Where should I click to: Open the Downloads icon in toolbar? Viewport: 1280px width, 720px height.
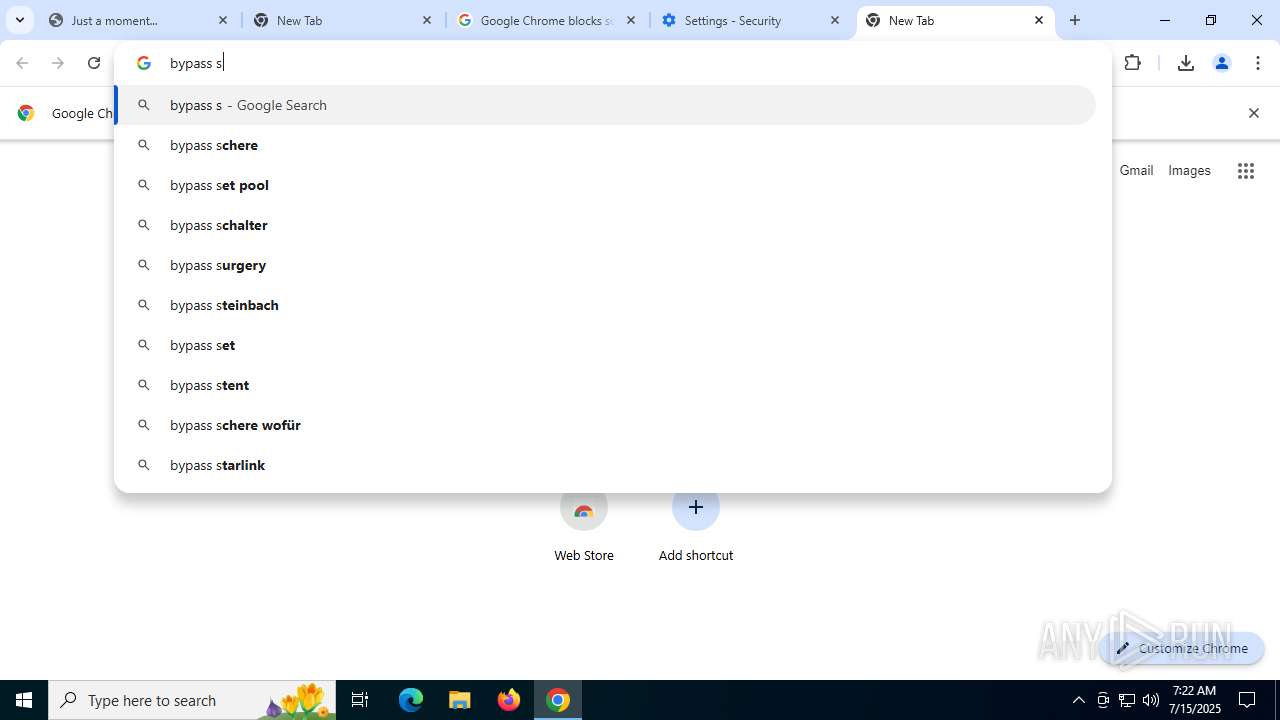[1186, 63]
